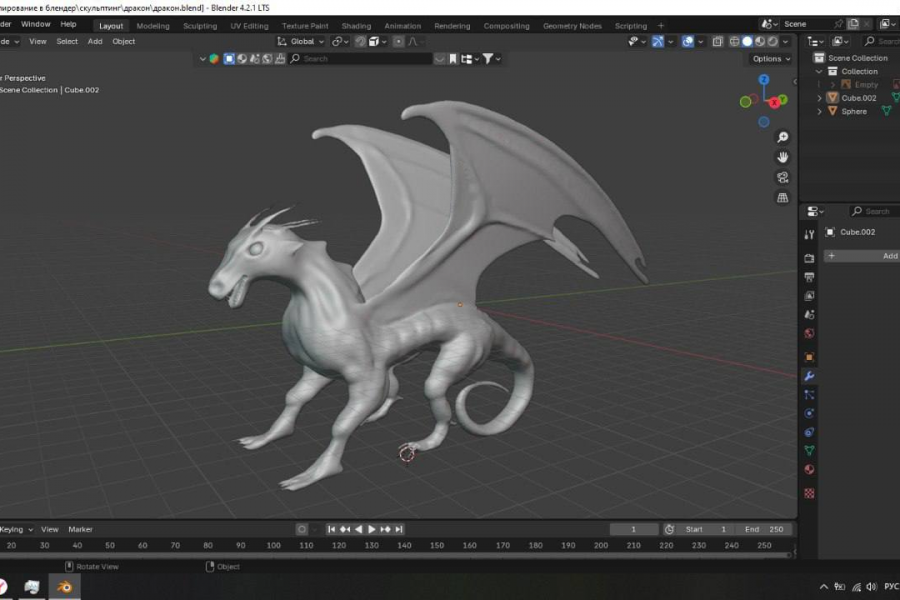
Task: Switch to the Shading workspace tab
Action: pyautogui.click(x=356, y=26)
